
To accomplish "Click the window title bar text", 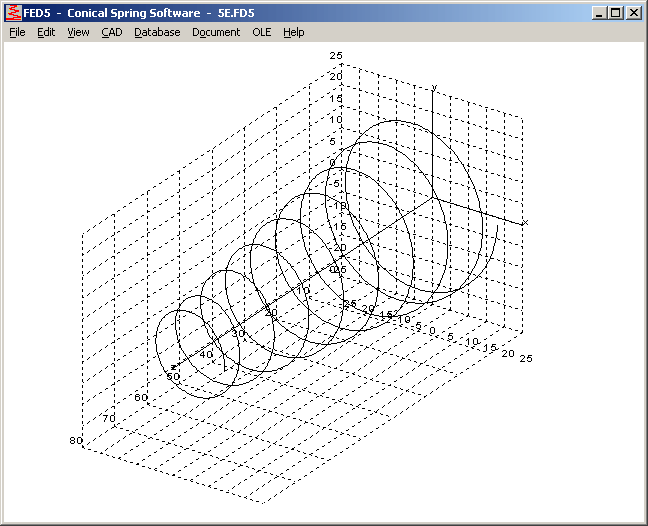I will coord(150,13).
